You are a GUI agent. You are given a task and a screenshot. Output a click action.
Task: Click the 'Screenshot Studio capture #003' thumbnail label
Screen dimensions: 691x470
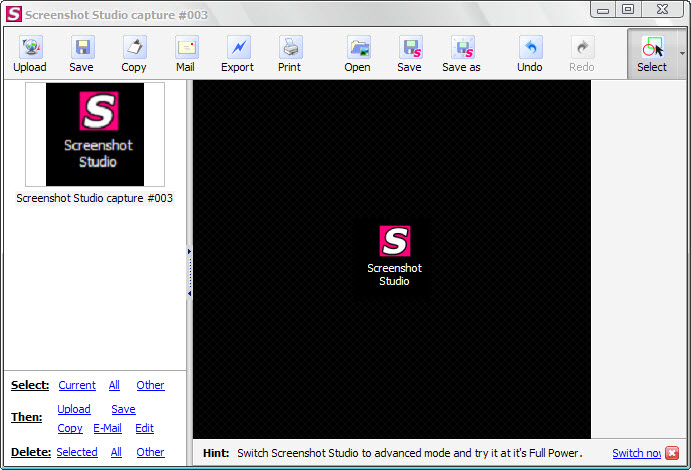click(x=94, y=198)
